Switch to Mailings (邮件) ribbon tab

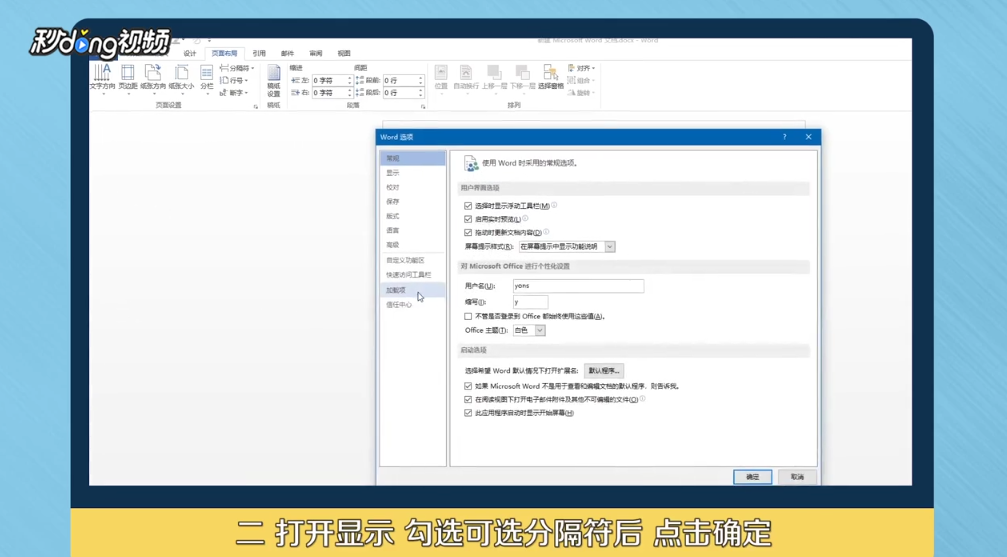click(x=287, y=53)
